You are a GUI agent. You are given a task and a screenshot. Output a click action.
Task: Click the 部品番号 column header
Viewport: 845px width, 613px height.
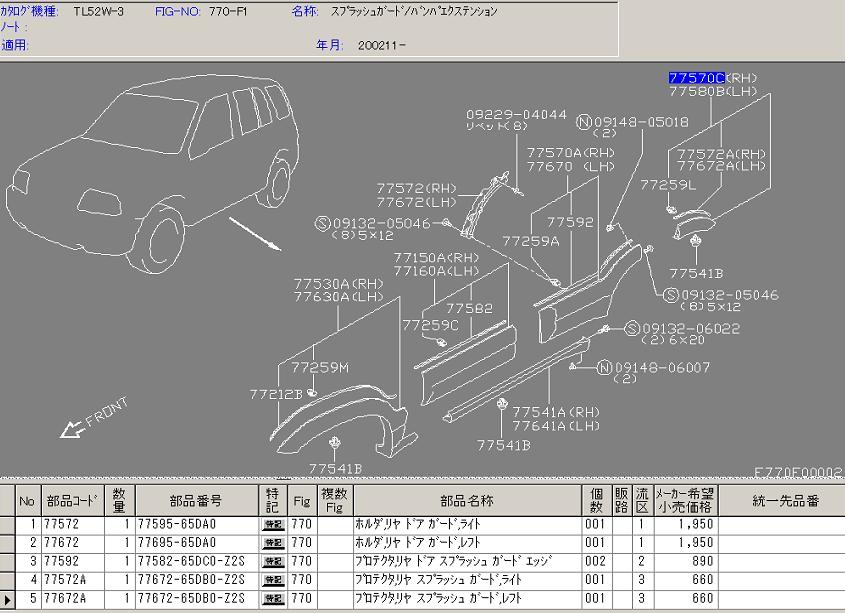[196, 500]
